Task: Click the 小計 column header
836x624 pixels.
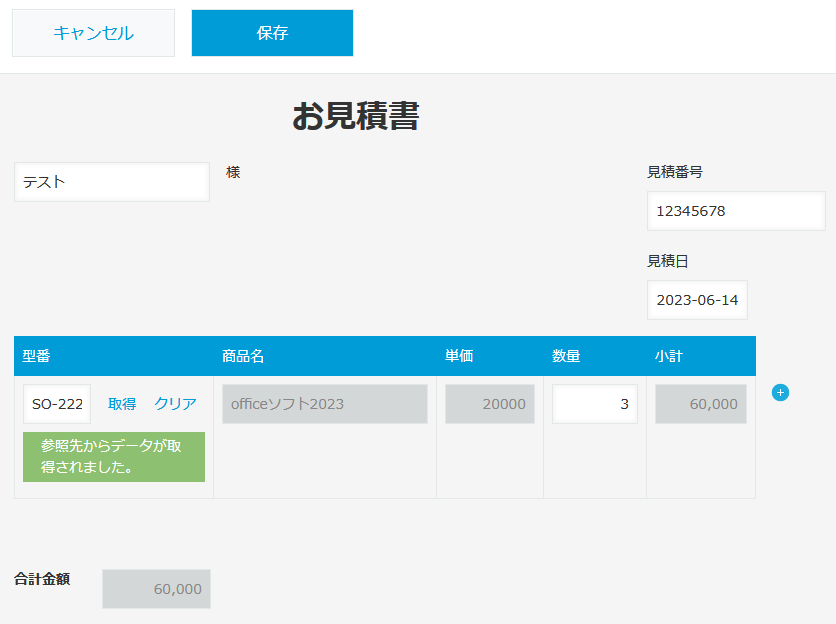Action: [x=669, y=356]
